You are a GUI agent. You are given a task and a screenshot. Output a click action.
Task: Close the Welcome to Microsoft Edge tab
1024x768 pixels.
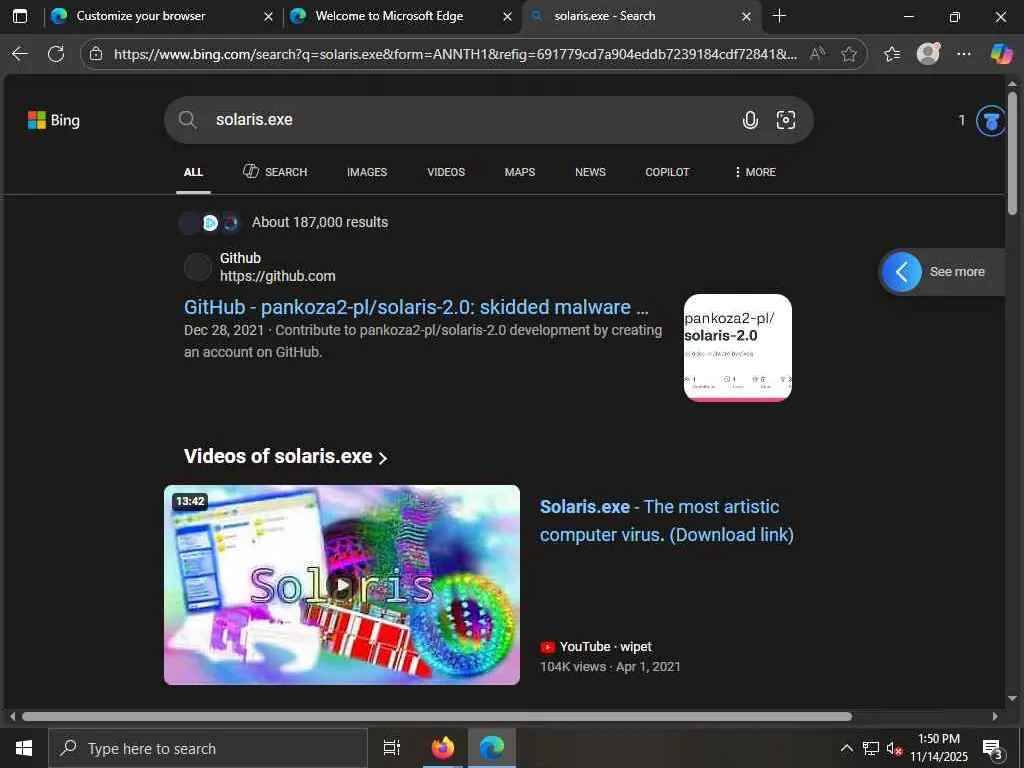[507, 17]
